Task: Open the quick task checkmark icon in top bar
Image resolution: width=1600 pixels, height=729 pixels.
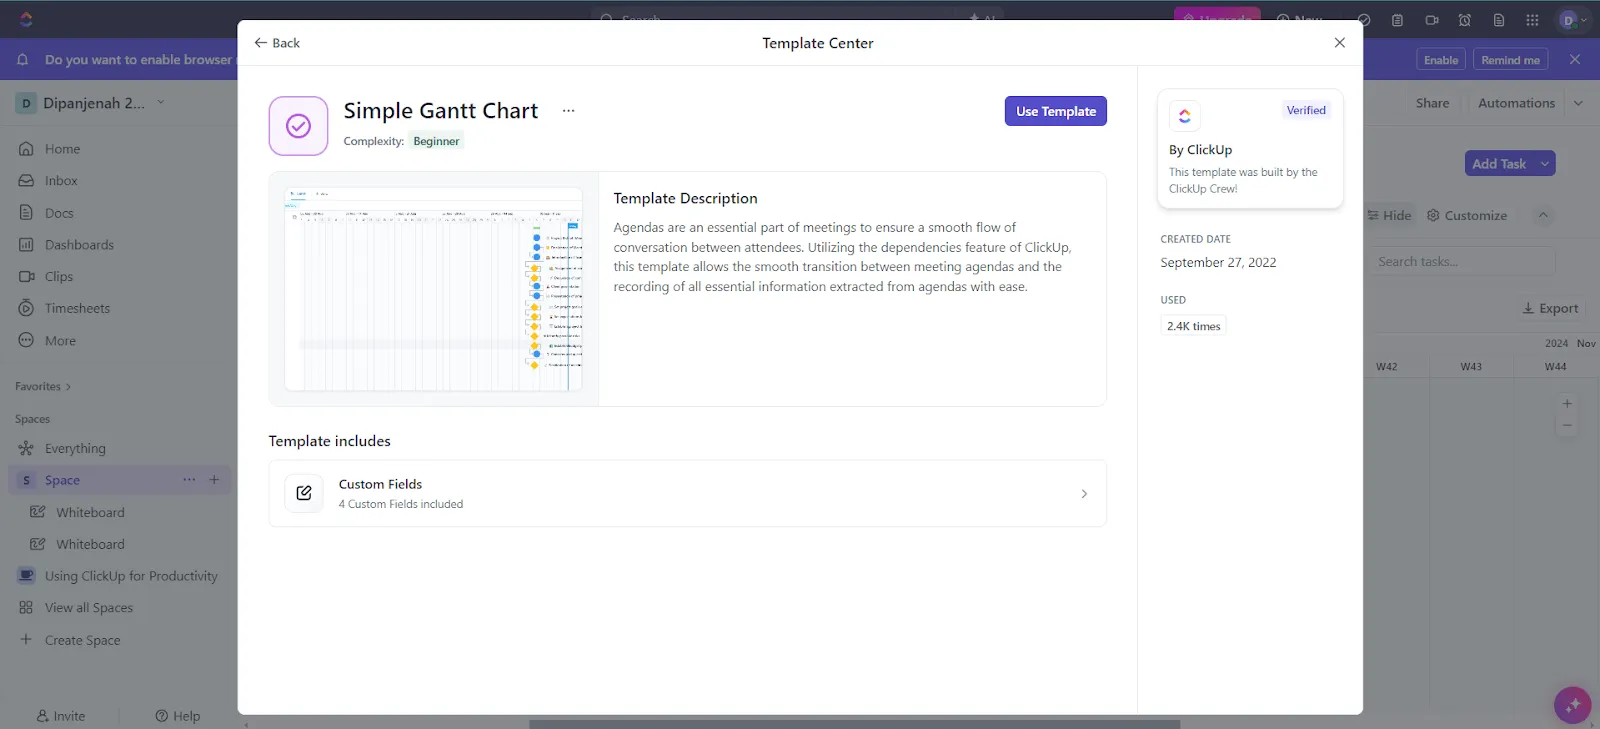Action: [1364, 20]
